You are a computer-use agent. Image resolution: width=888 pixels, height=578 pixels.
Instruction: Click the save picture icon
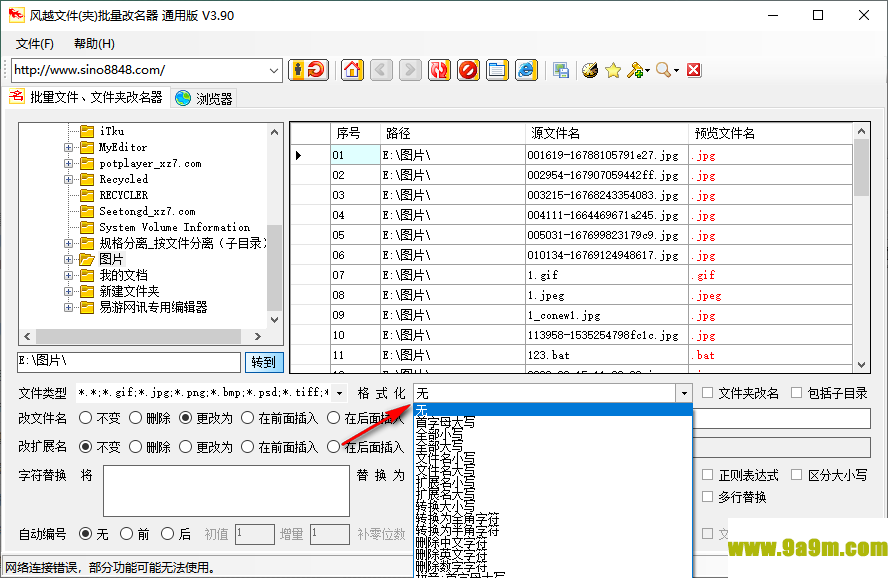[561, 70]
